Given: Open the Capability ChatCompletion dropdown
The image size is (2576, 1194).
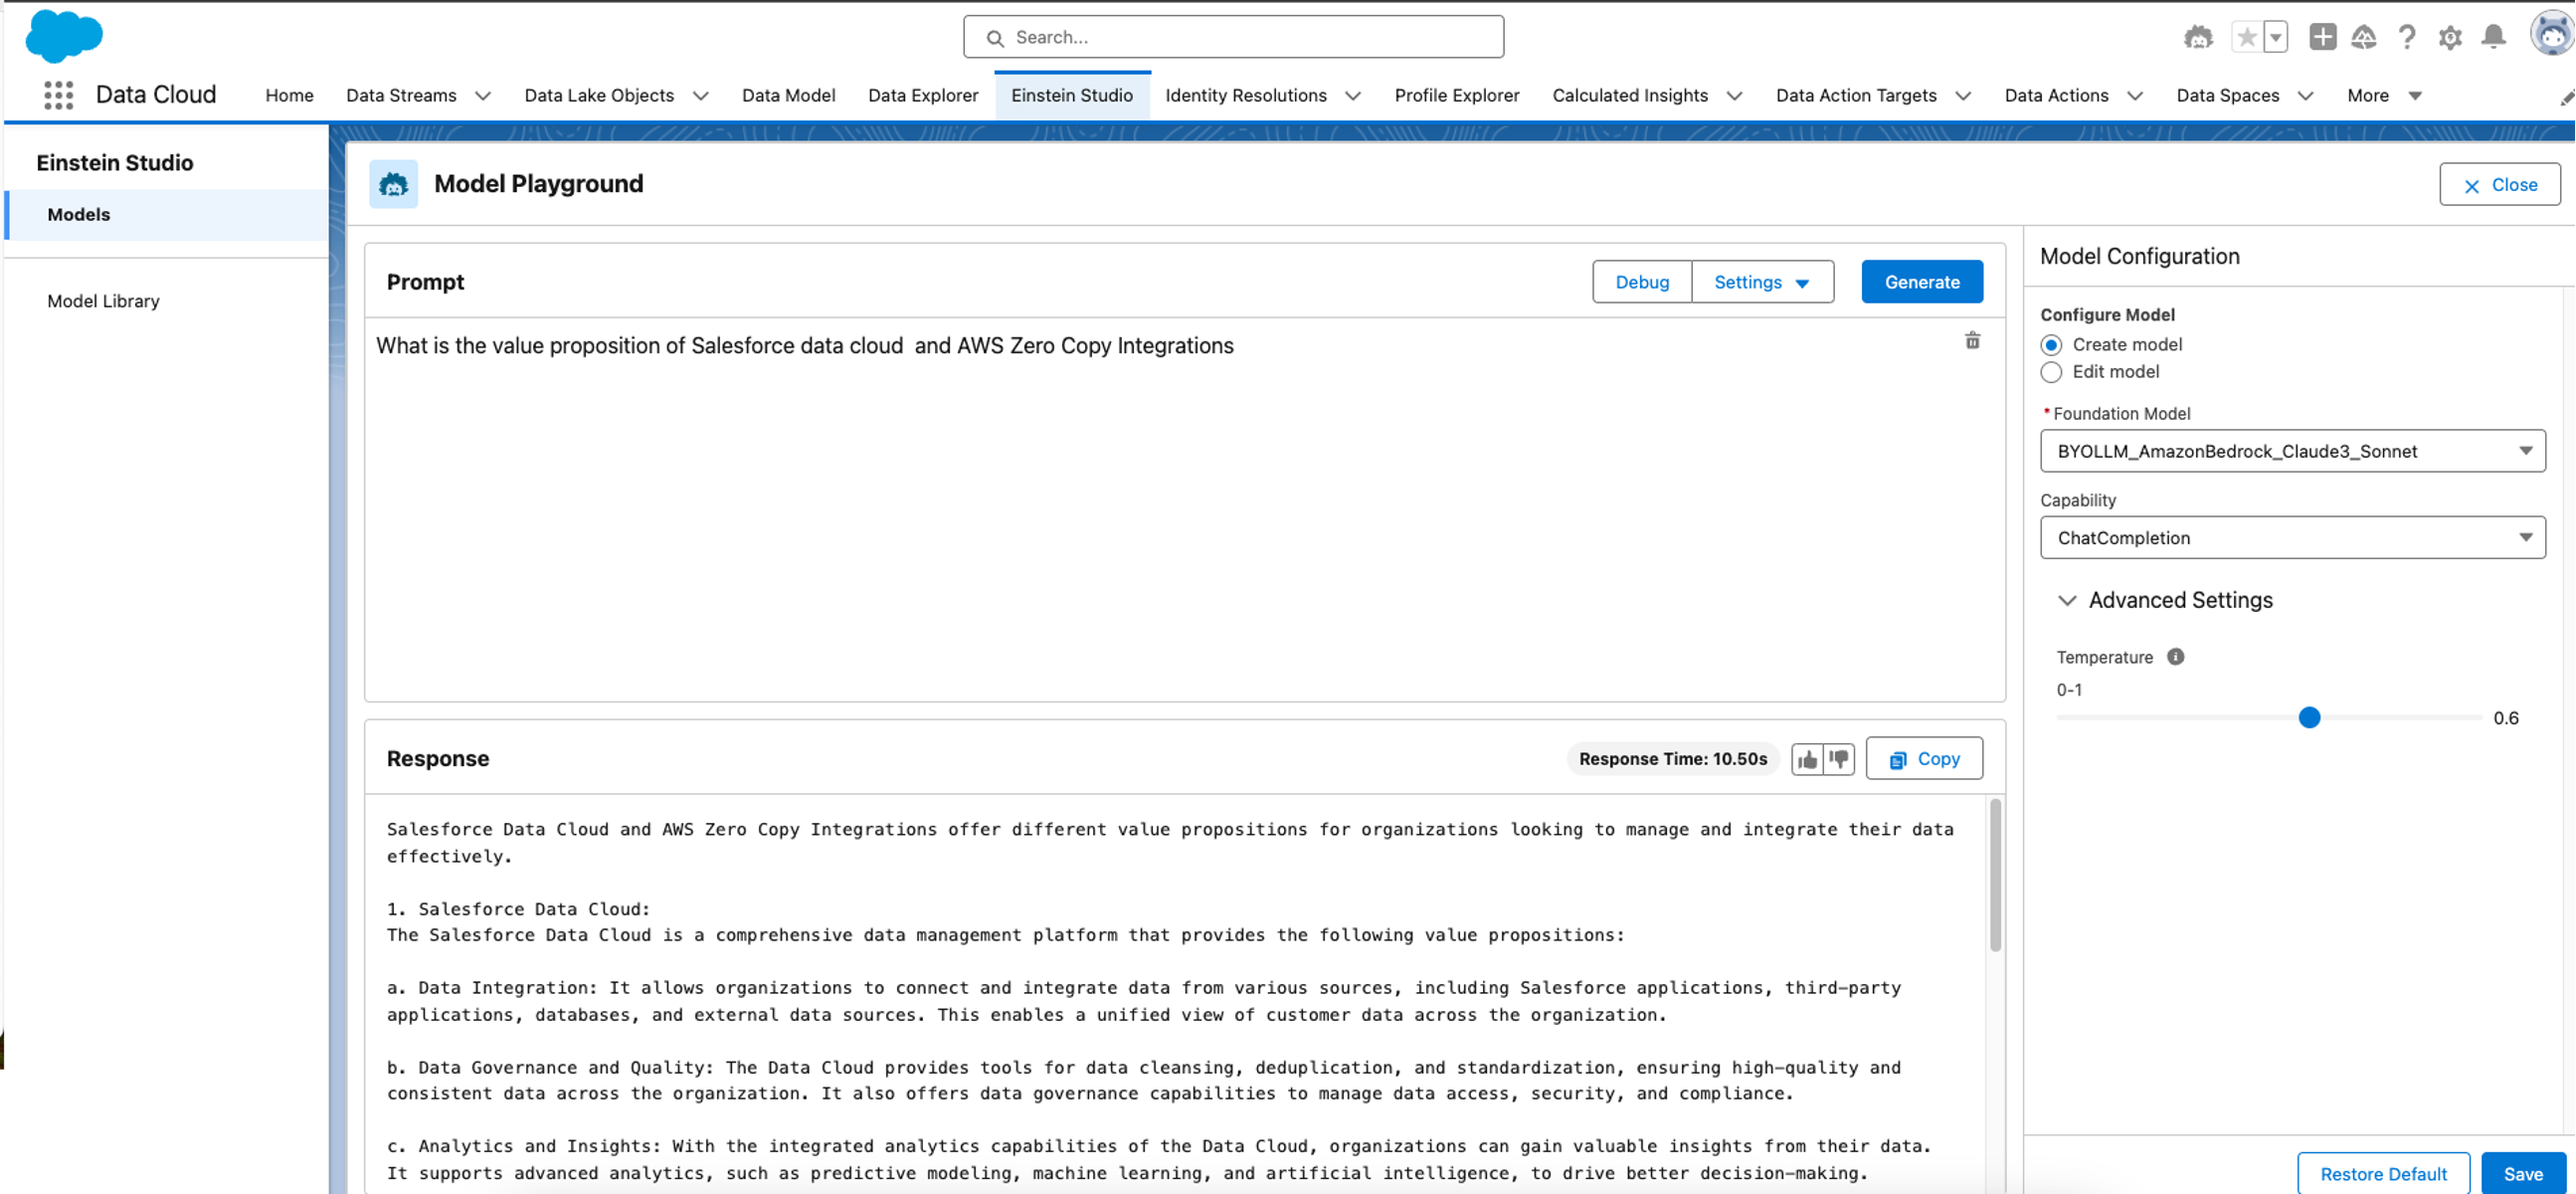Looking at the screenshot, I should (2292, 538).
